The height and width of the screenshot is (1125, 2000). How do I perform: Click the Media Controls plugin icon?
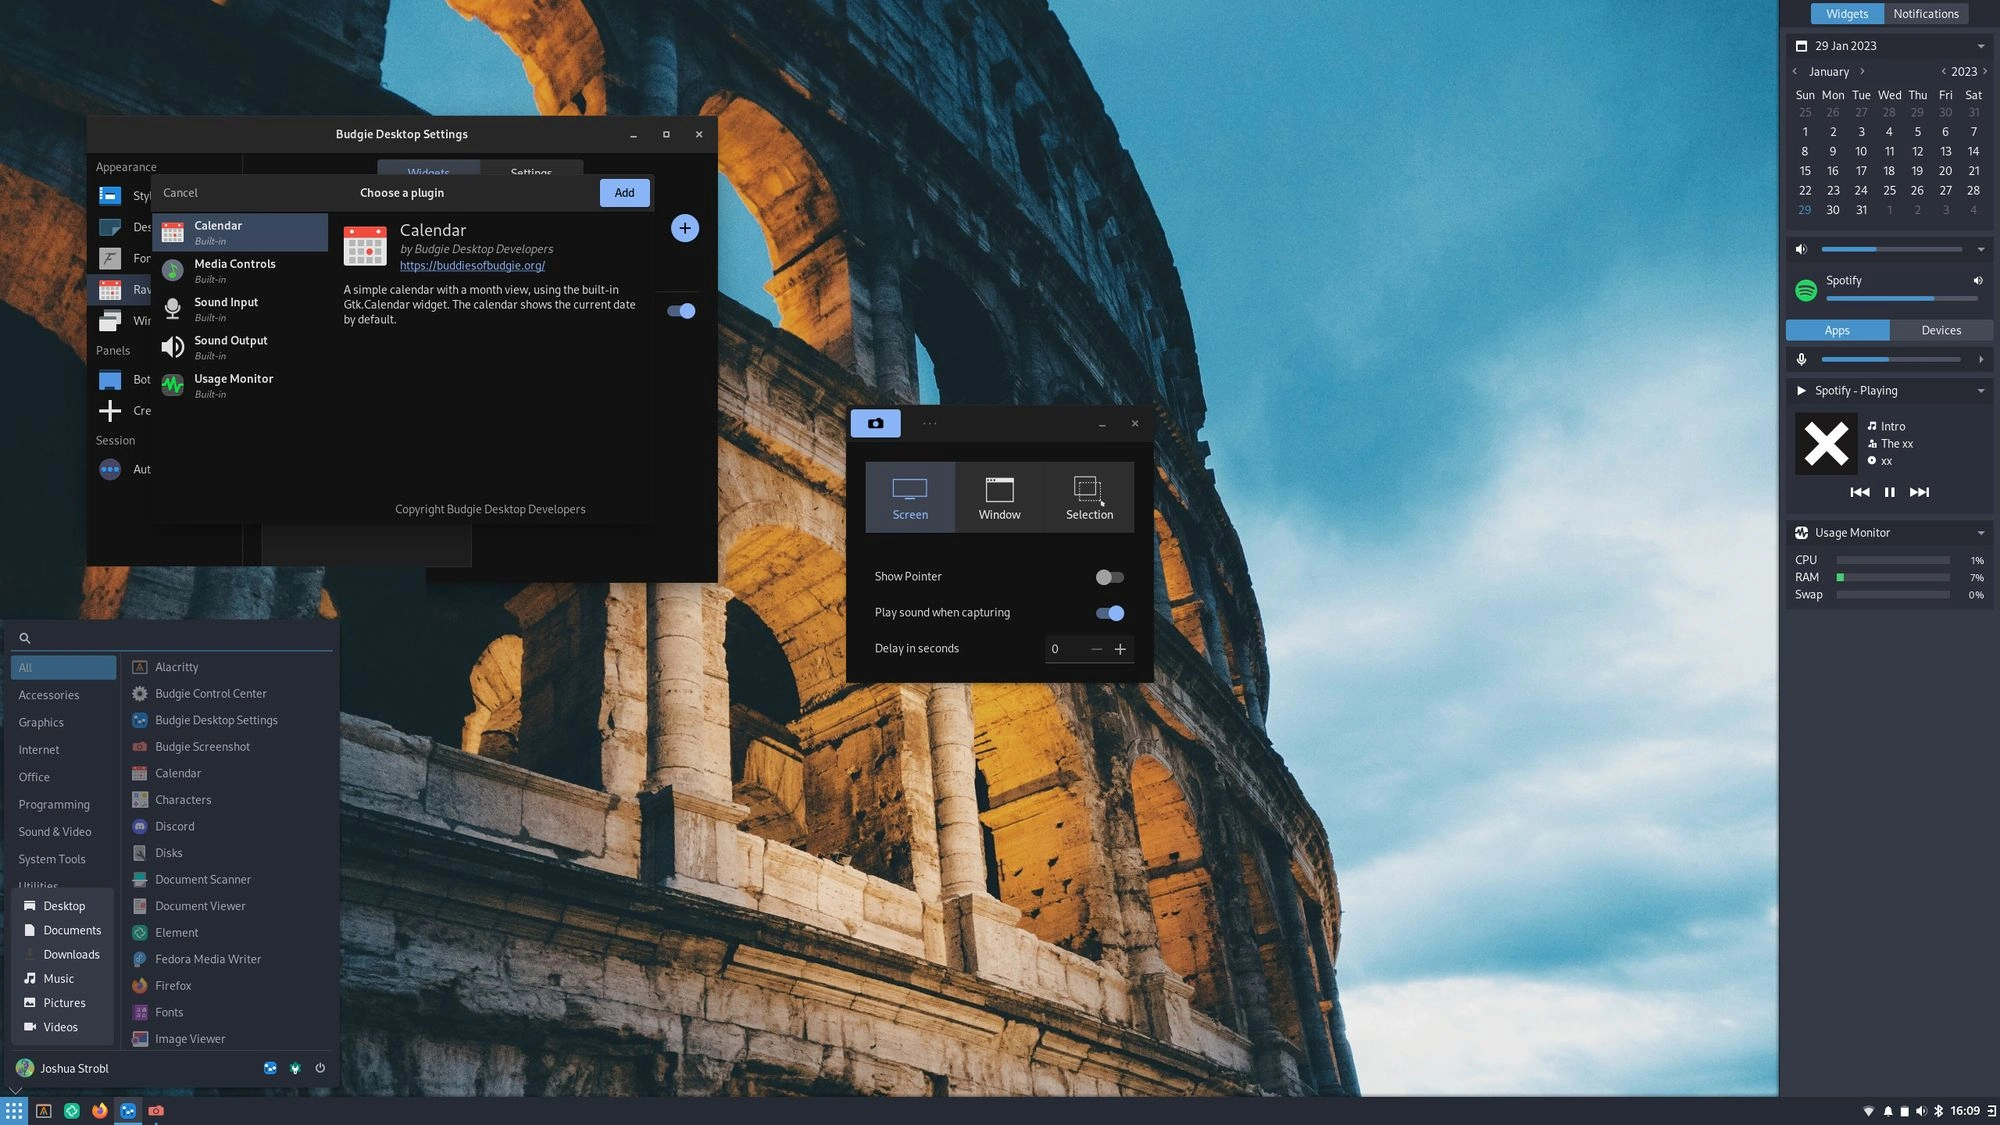[172, 271]
